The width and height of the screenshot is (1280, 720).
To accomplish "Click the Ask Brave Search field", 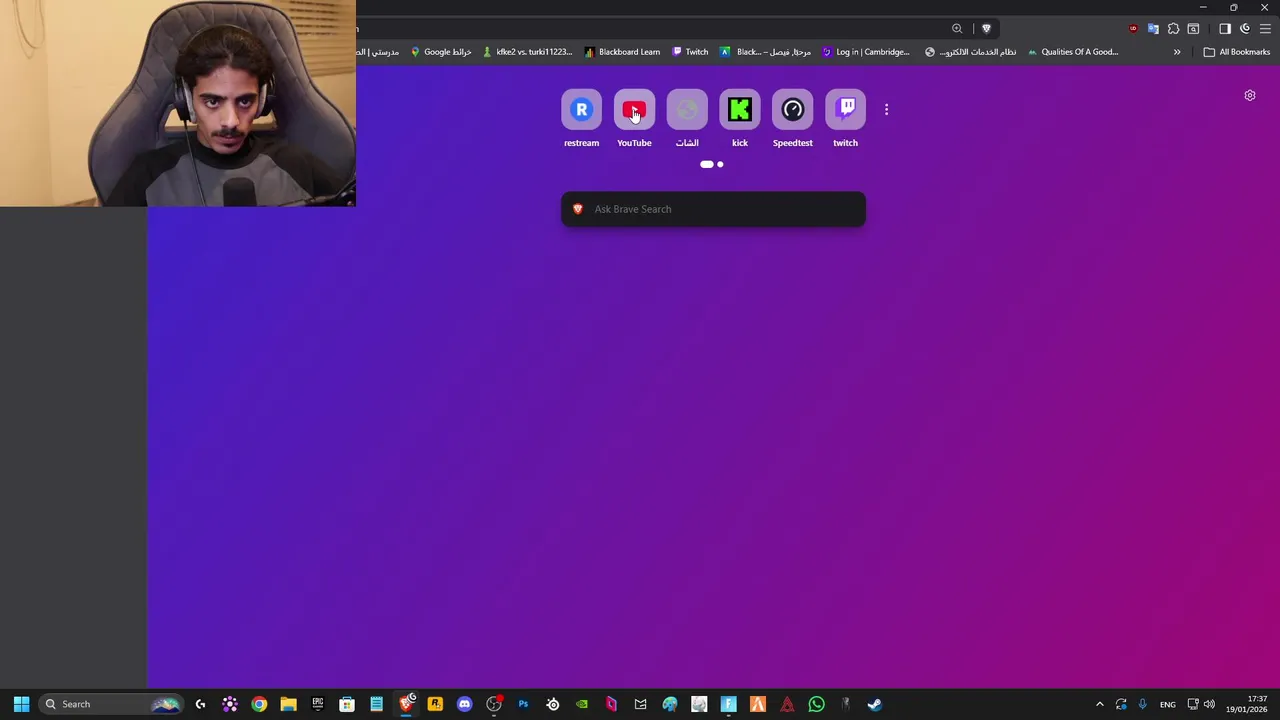I will click(x=713, y=209).
